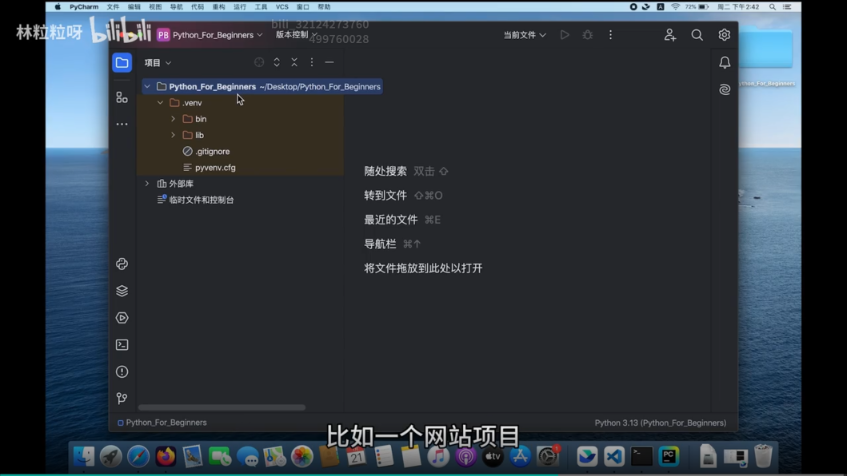Open the 文件 menu
Viewport: 847px width, 476px height.
pyautogui.click(x=113, y=7)
